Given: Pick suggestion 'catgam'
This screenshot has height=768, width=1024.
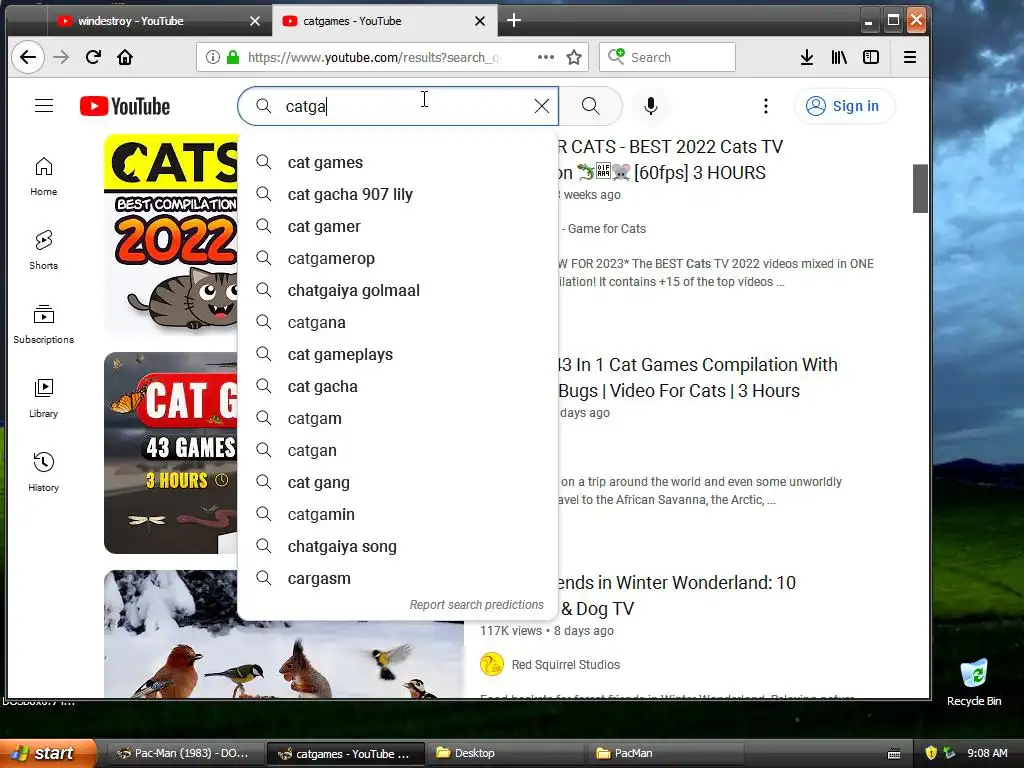Looking at the screenshot, I should click(x=398, y=419).
